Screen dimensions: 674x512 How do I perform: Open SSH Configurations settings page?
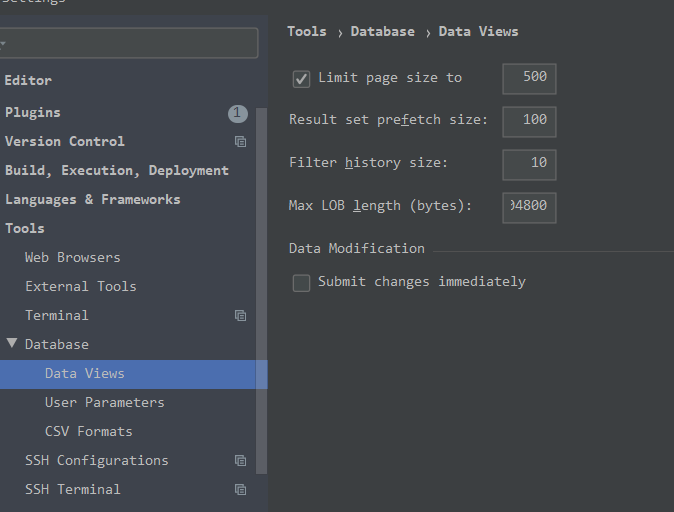click(x=97, y=460)
